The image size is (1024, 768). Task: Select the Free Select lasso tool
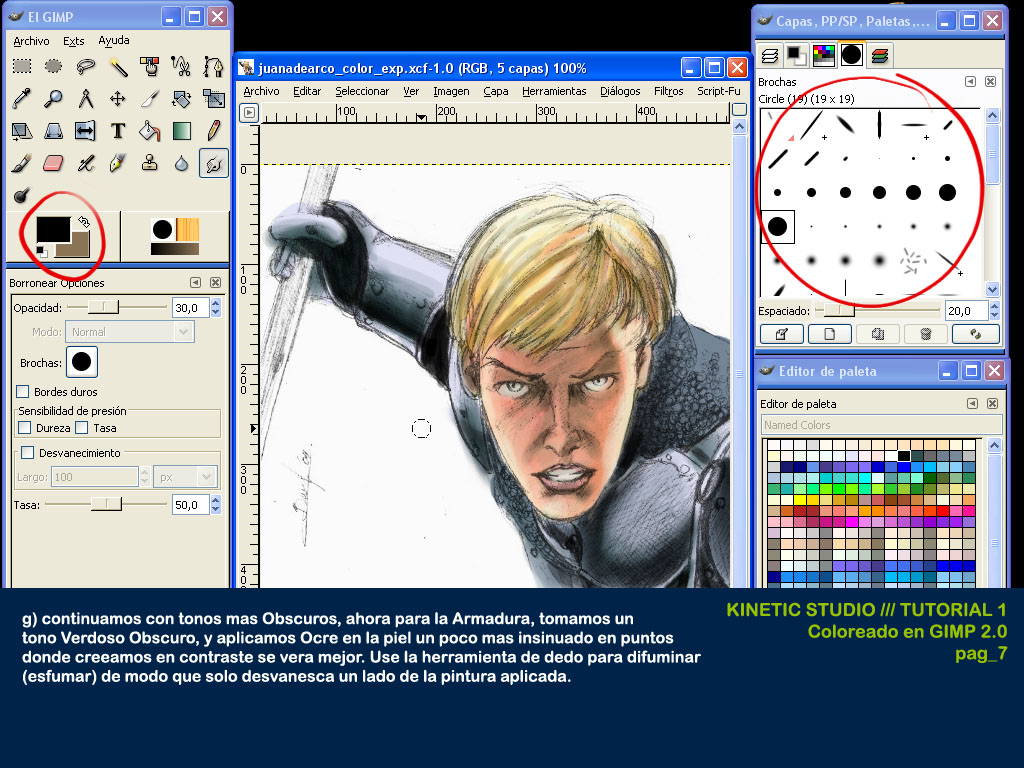(x=86, y=66)
